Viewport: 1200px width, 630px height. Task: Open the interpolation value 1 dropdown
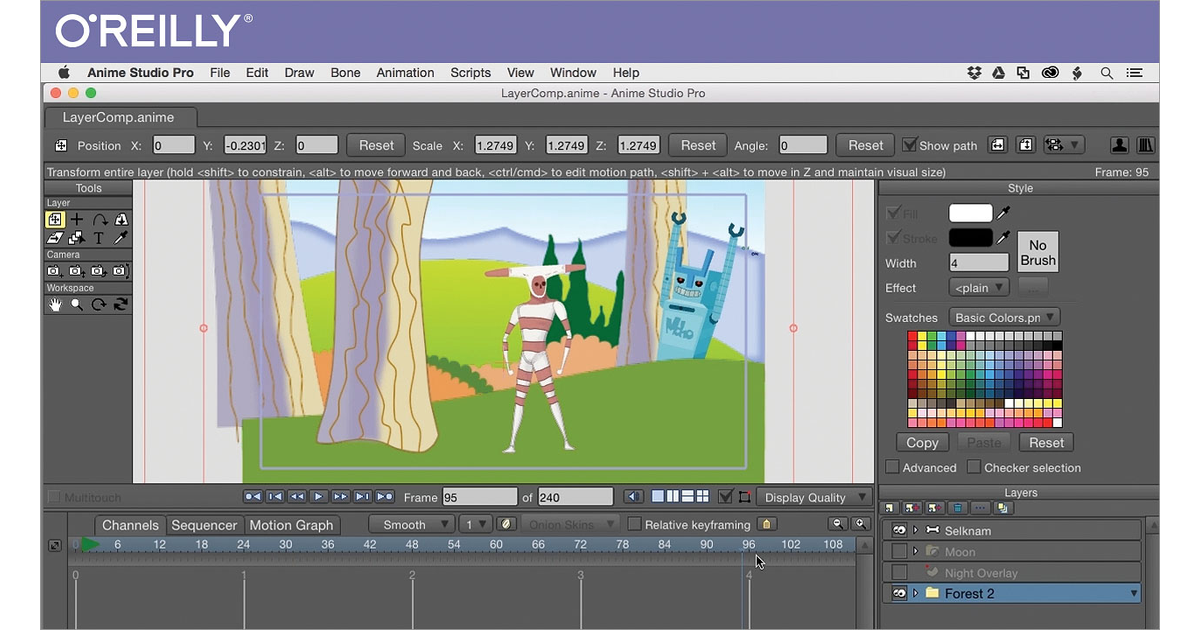point(475,524)
